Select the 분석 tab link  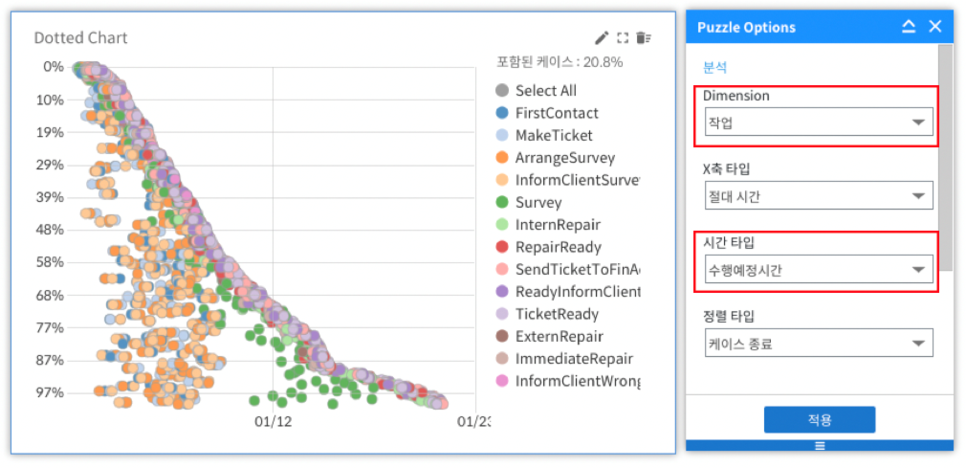(715, 67)
